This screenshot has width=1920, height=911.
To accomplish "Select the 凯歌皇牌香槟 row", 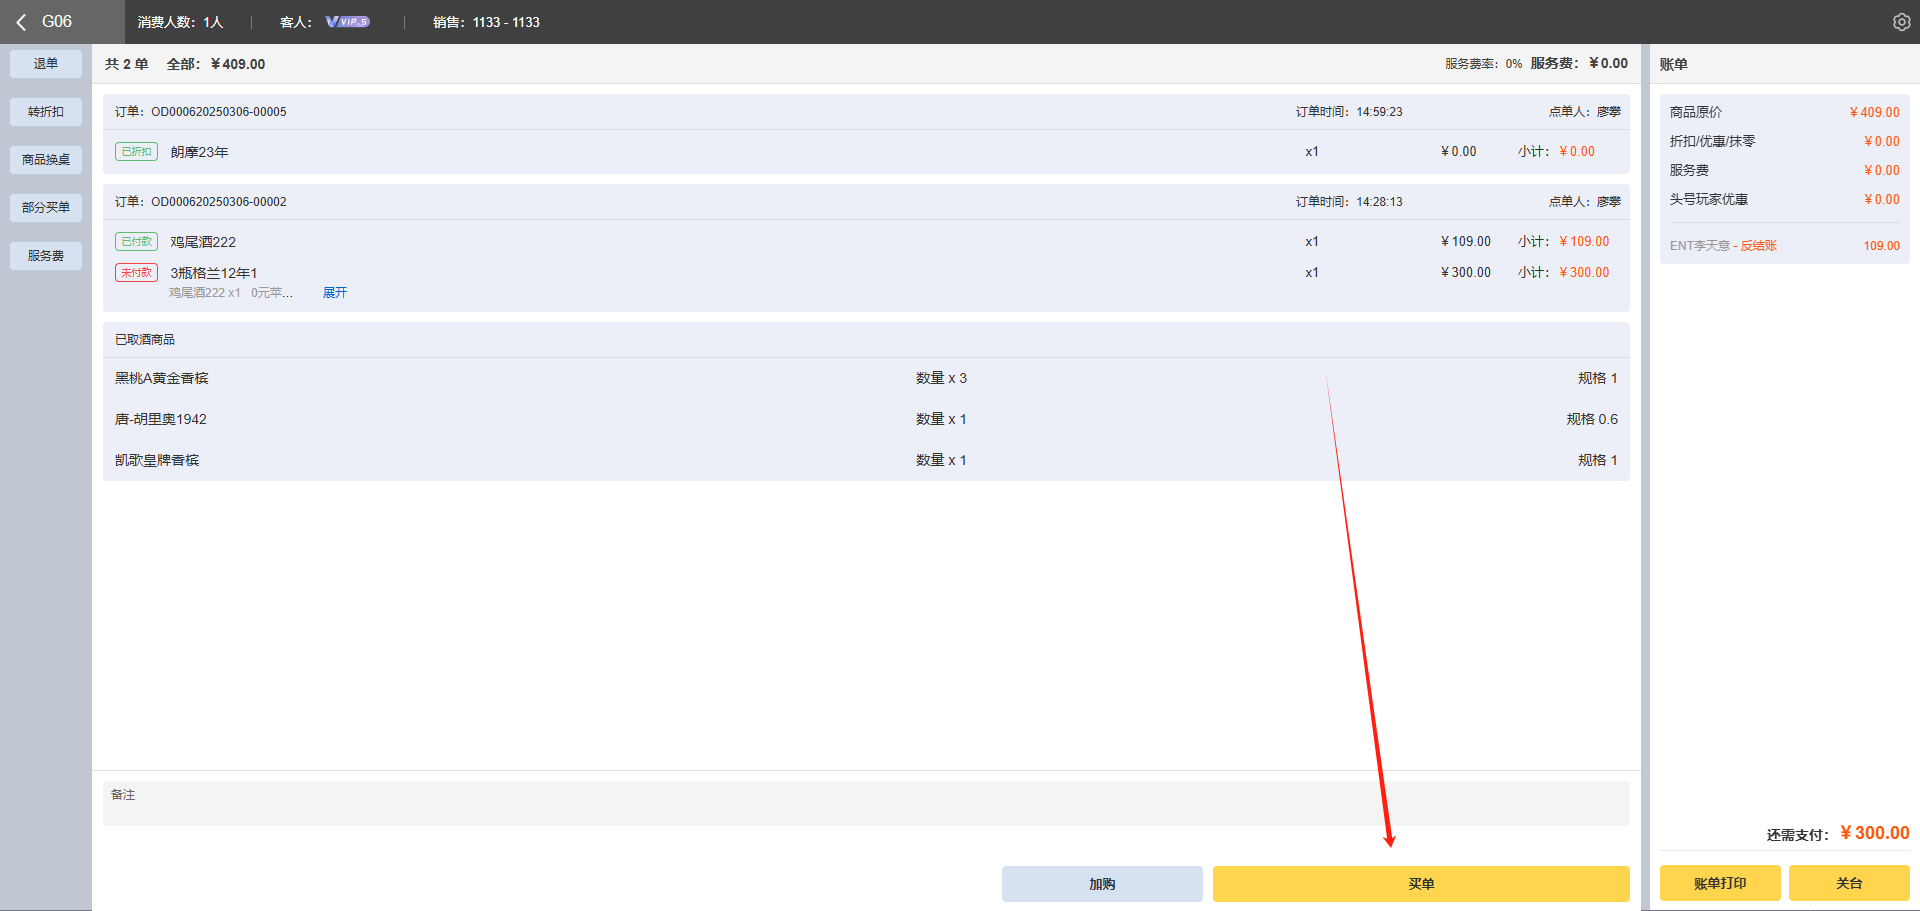I will [866, 460].
